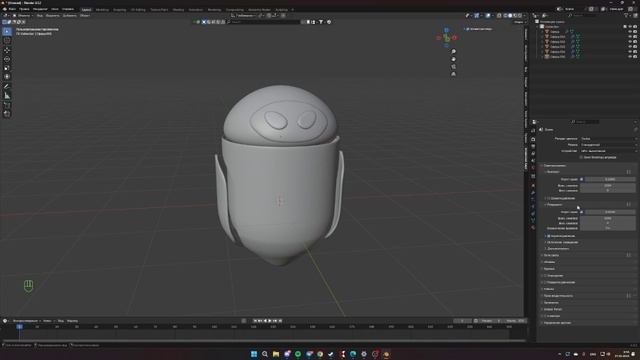The width and height of the screenshot is (640, 360).
Task: Uncheck the render denoising checkbox
Action: tap(549, 236)
